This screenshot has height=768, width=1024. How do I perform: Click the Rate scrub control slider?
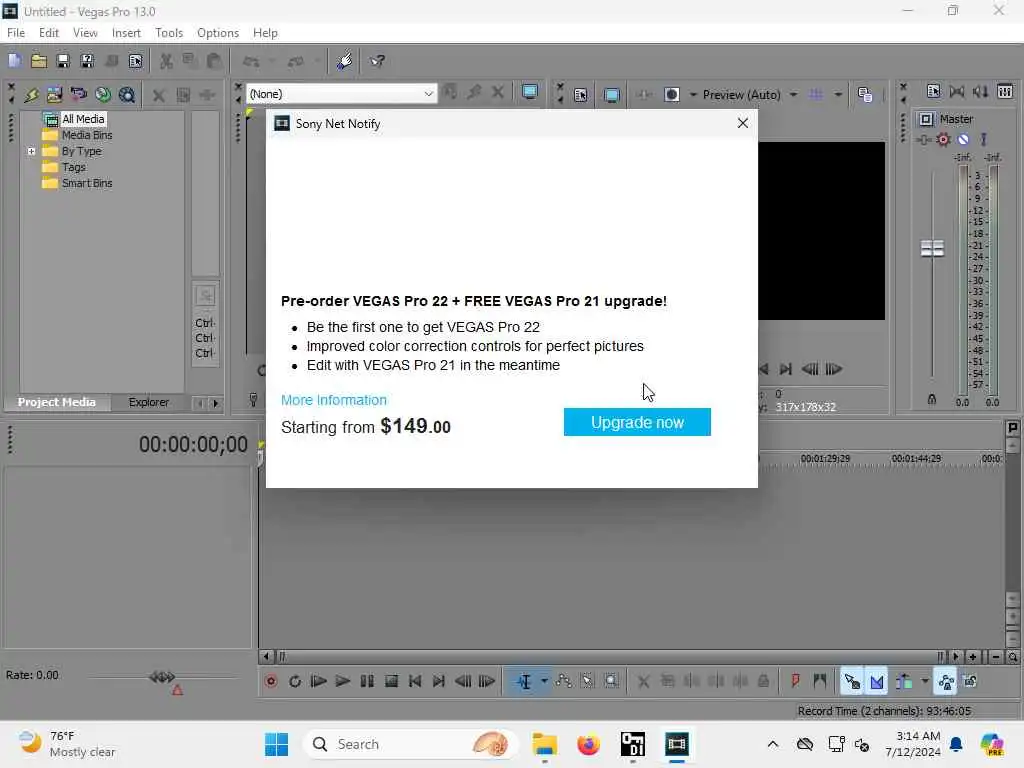[x=162, y=677]
